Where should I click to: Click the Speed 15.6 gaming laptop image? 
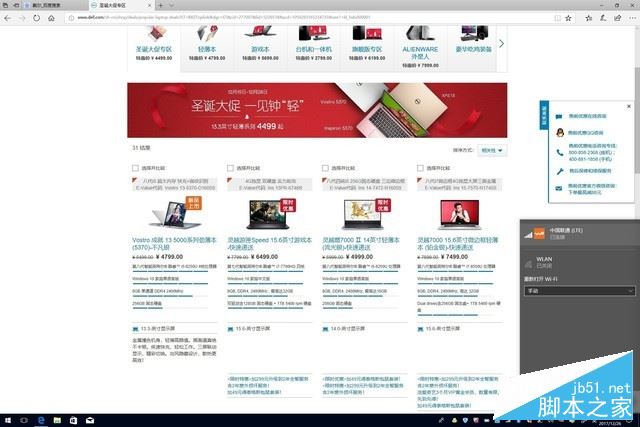[269, 214]
